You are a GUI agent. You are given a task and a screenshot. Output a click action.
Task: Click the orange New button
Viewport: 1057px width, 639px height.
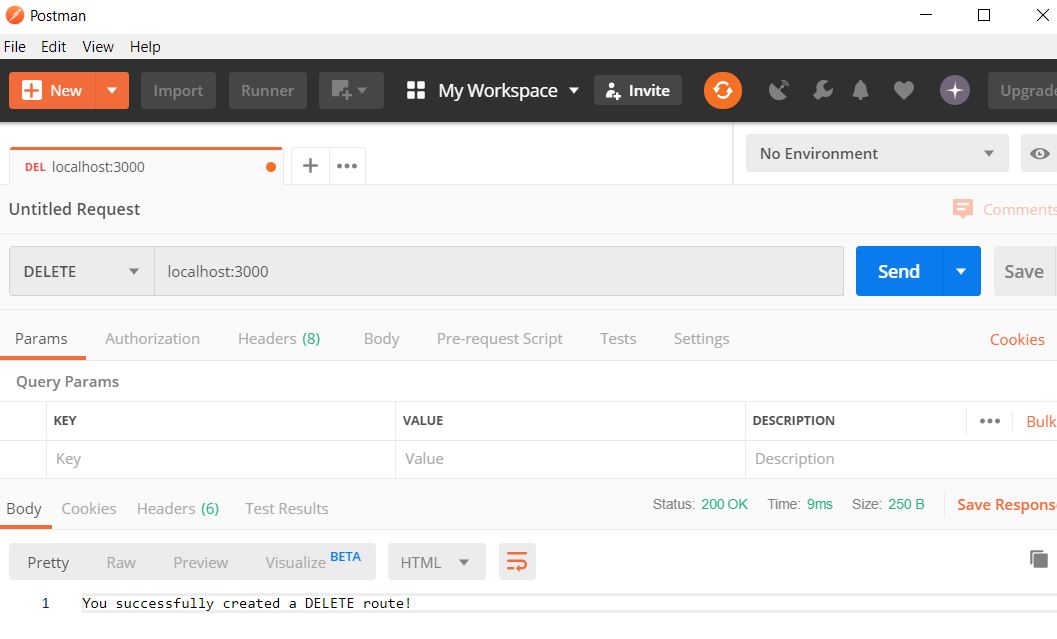point(53,90)
